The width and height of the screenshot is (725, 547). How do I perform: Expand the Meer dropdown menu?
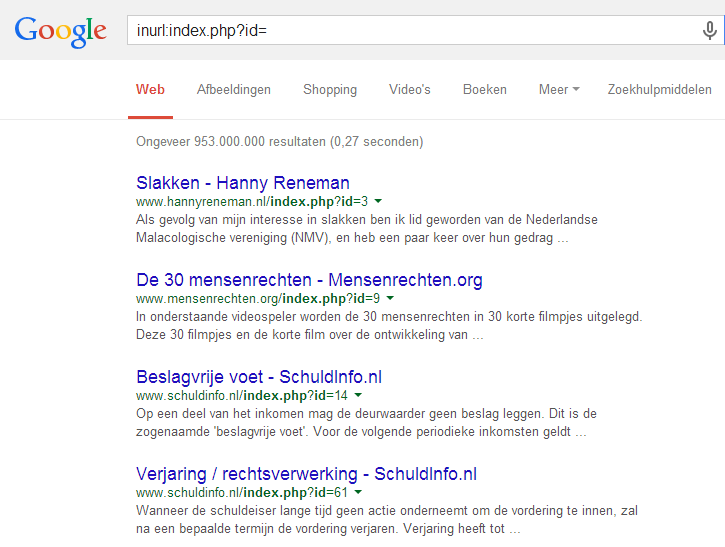pos(559,89)
